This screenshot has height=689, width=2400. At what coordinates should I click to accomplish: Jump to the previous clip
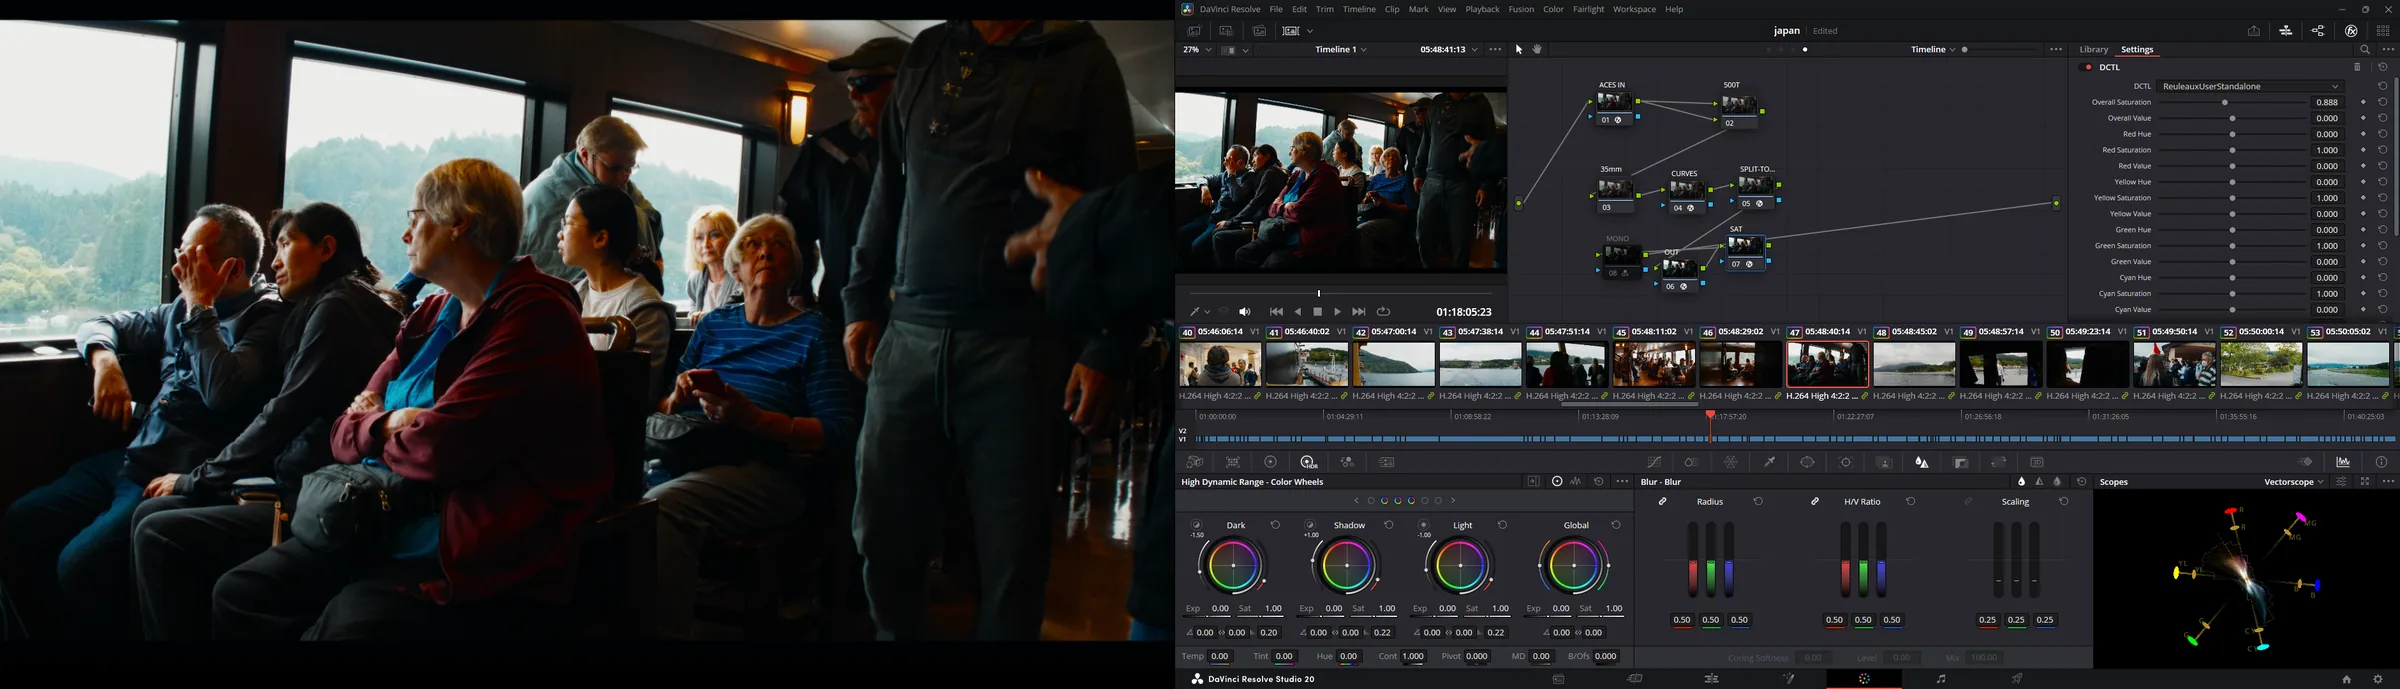tap(1276, 312)
